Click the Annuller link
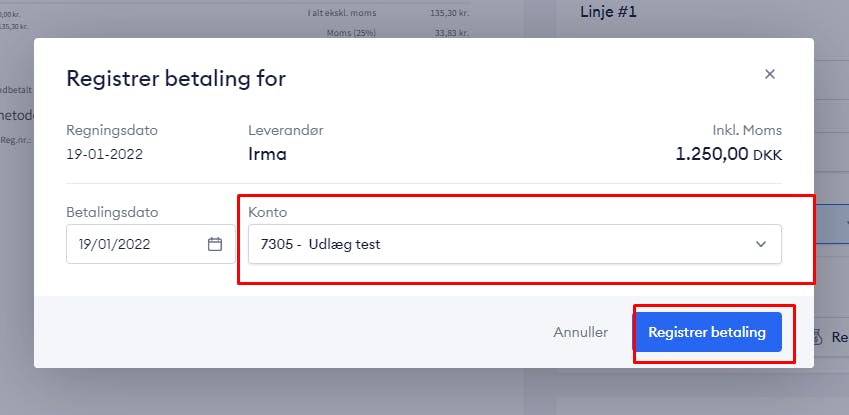Screen dimensions: 849x415 [x=580, y=332]
